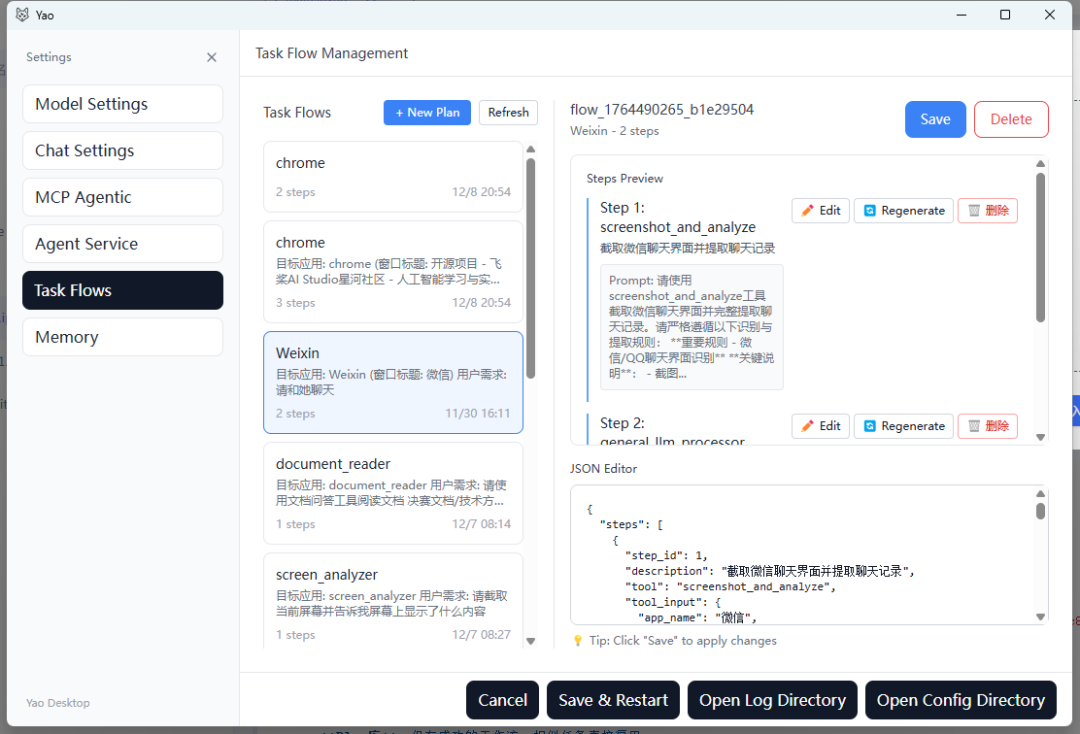Select the Task Flows section
Viewport: 1080px width, 734px height.
tap(123, 291)
